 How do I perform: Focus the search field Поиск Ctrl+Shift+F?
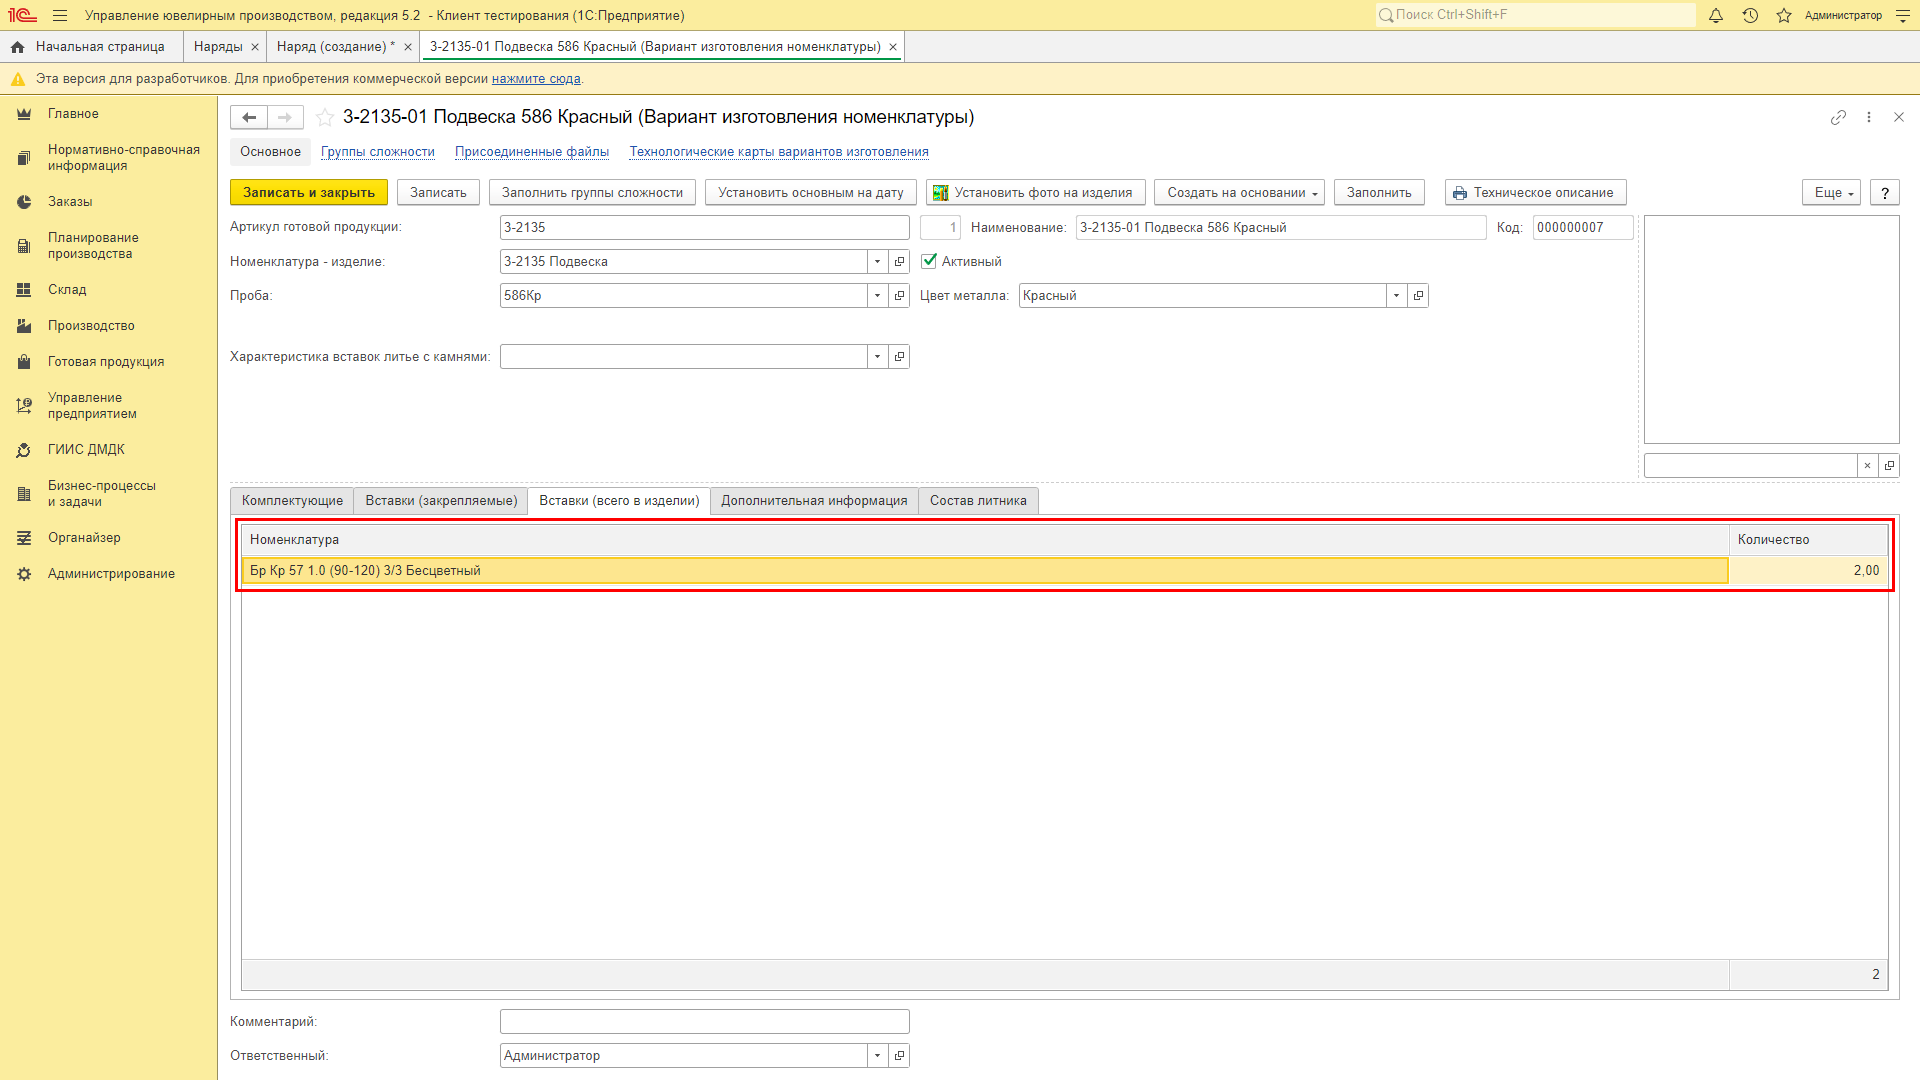[1536, 15]
